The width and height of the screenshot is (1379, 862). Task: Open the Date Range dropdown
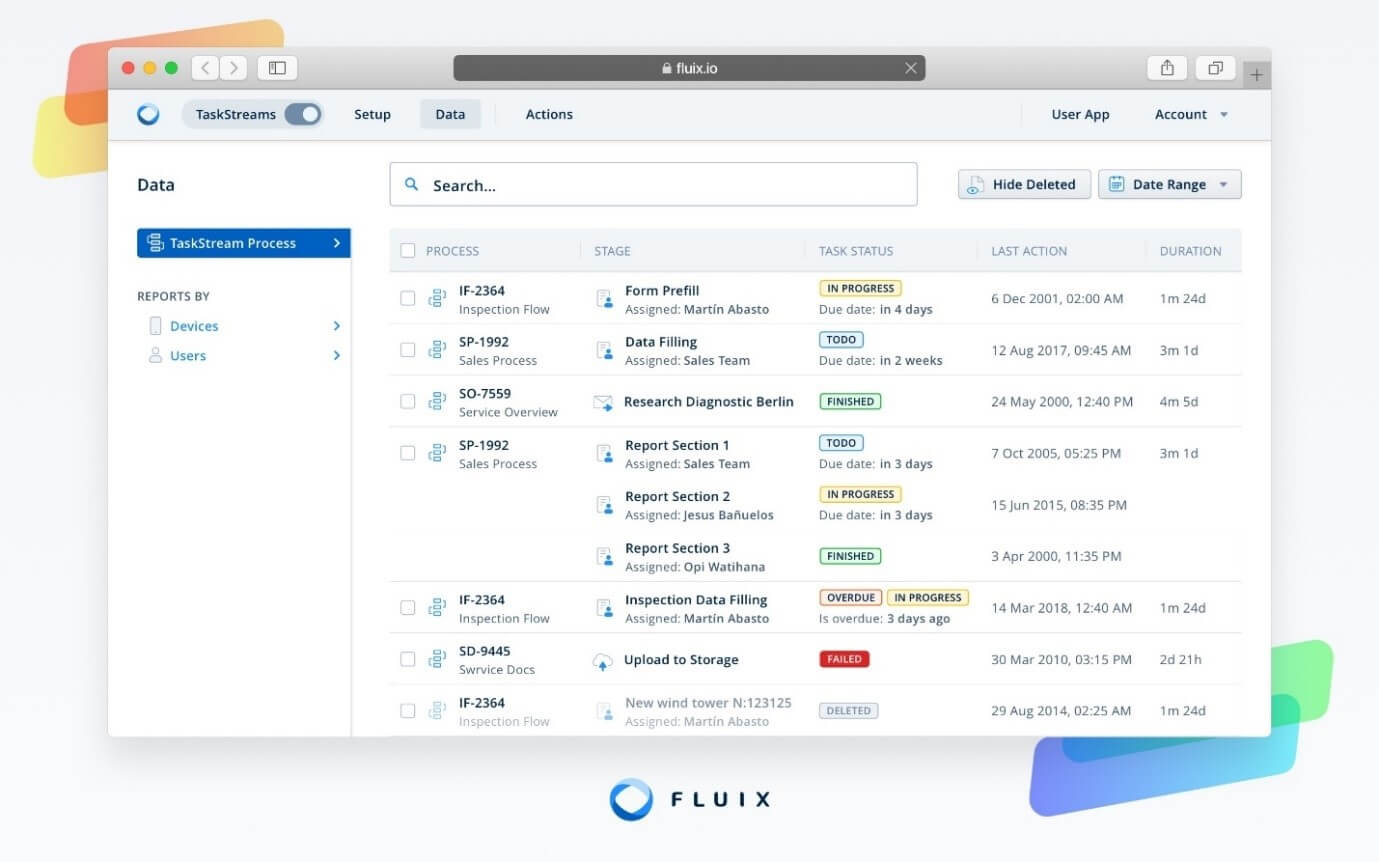[x=1169, y=185]
